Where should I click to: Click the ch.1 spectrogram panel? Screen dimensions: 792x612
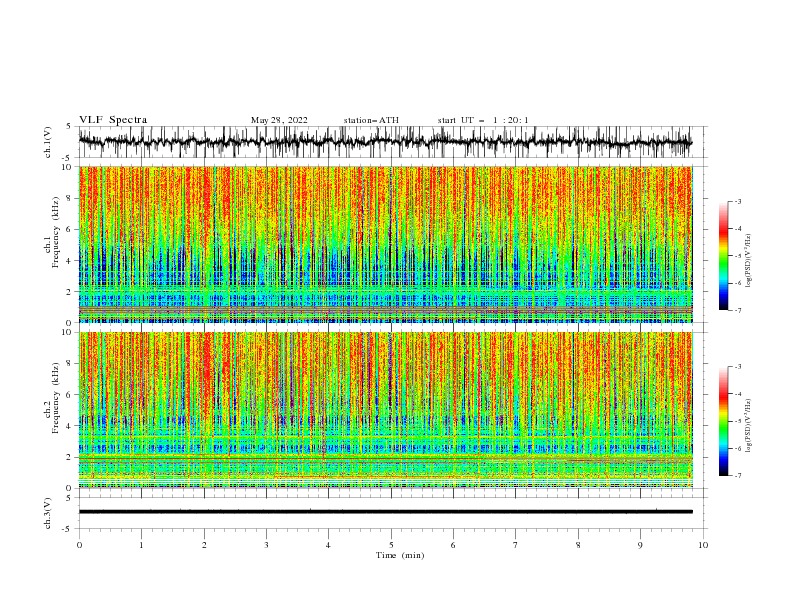point(385,244)
